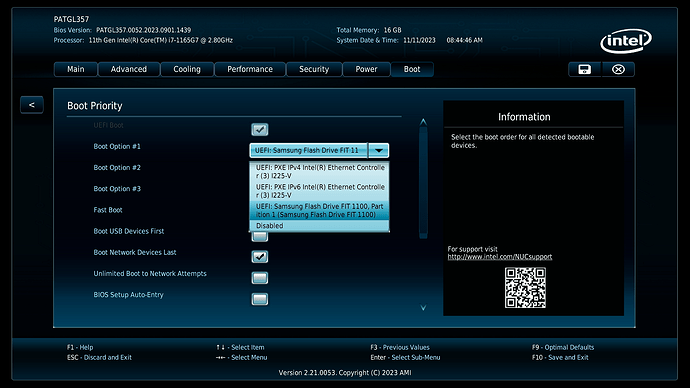This screenshot has height=388, width=690.
Task: Enable Unlimited Boot to Network Attempts
Action: (260, 278)
